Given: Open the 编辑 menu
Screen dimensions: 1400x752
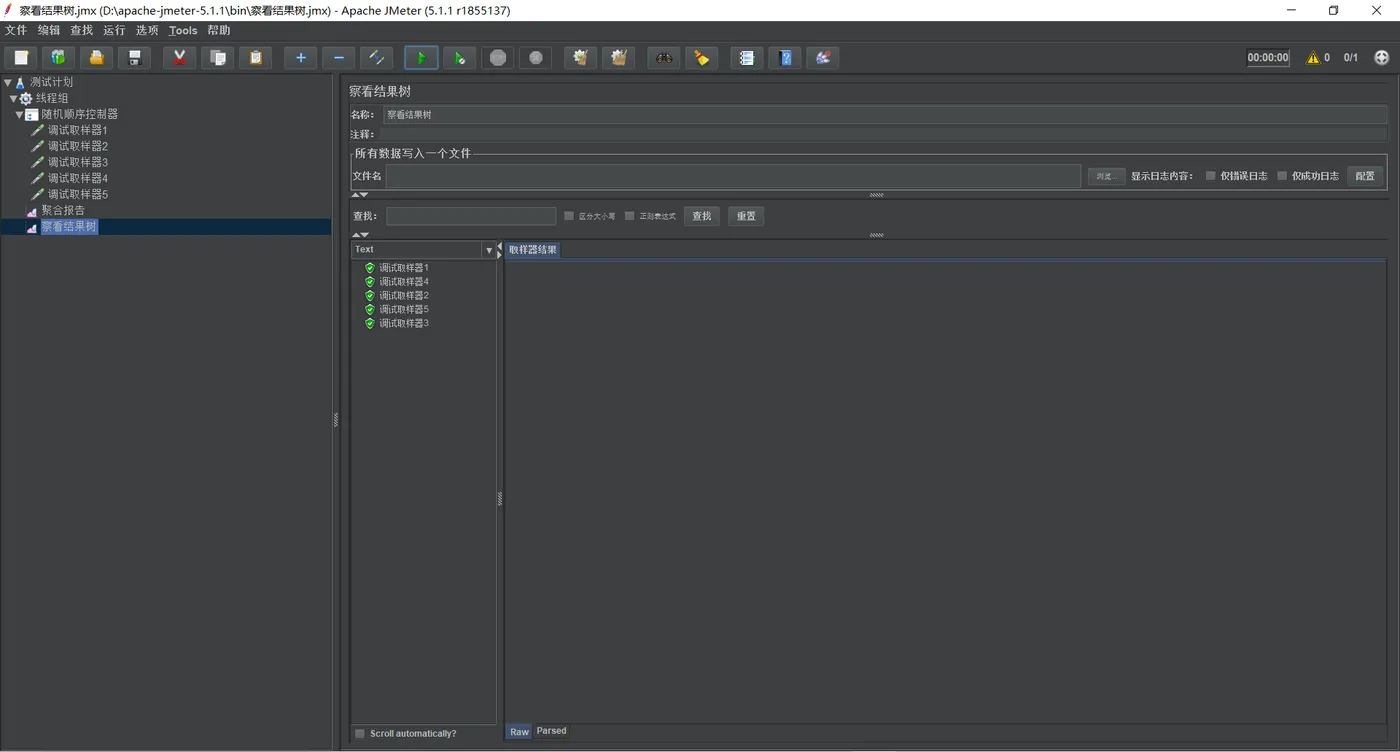Looking at the screenshot, I should [49, 31].
